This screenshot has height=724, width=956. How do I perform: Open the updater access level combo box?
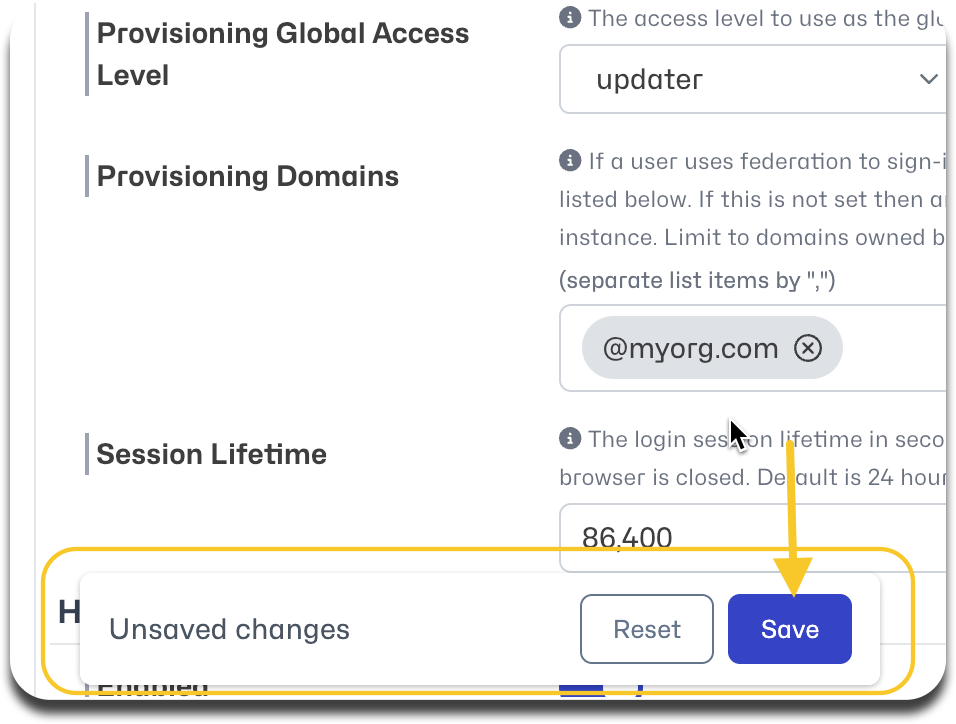pyautogui.click(x=752, y=79)
